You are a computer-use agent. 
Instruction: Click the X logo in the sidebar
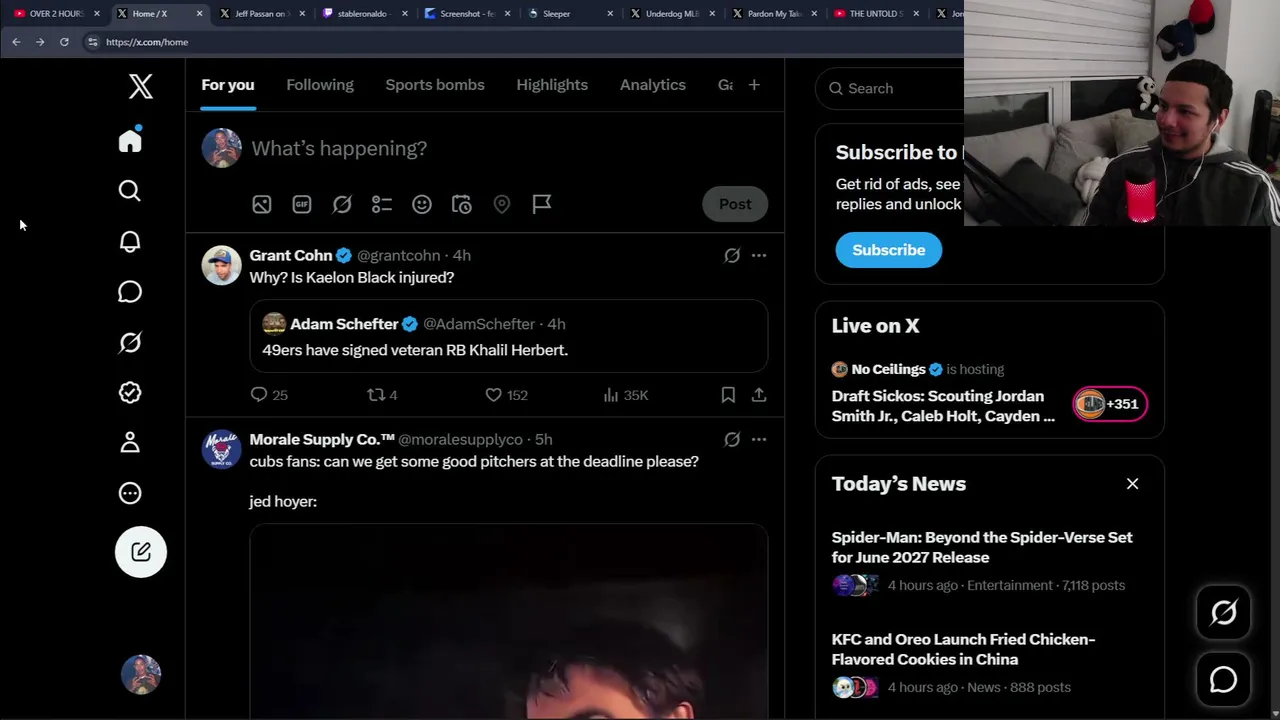(141, 87)
